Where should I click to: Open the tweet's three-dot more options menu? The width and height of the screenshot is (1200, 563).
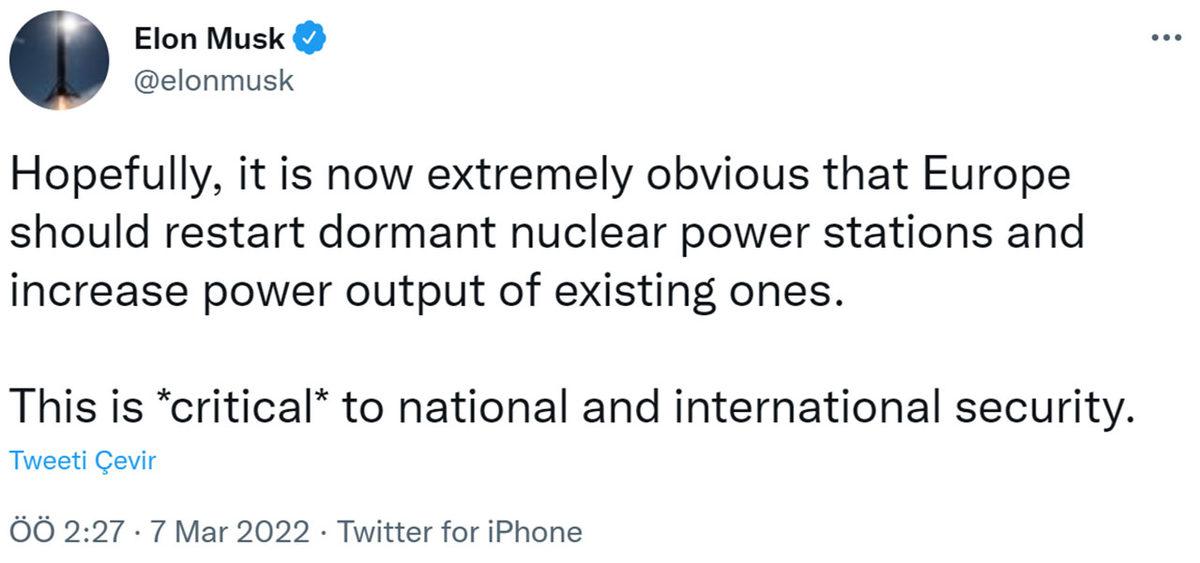coord(1166,38)
